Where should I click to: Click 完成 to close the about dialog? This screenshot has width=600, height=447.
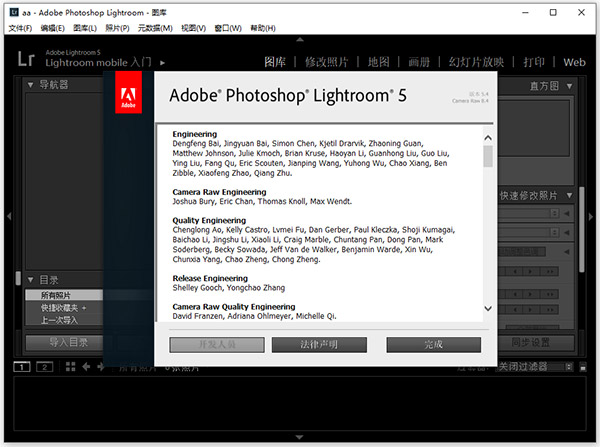pos(434,344)
